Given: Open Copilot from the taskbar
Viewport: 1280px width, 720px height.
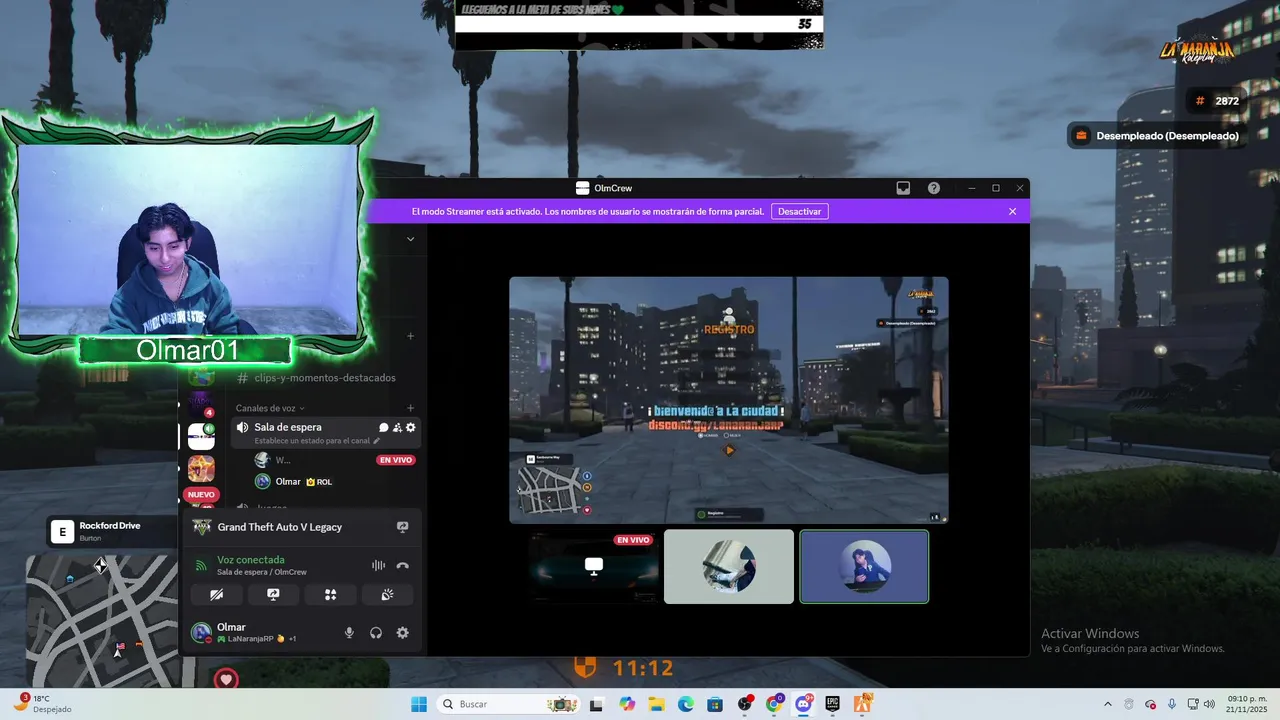Looking at the screenshot, I should pyautogui.click(x=627, y=704).
